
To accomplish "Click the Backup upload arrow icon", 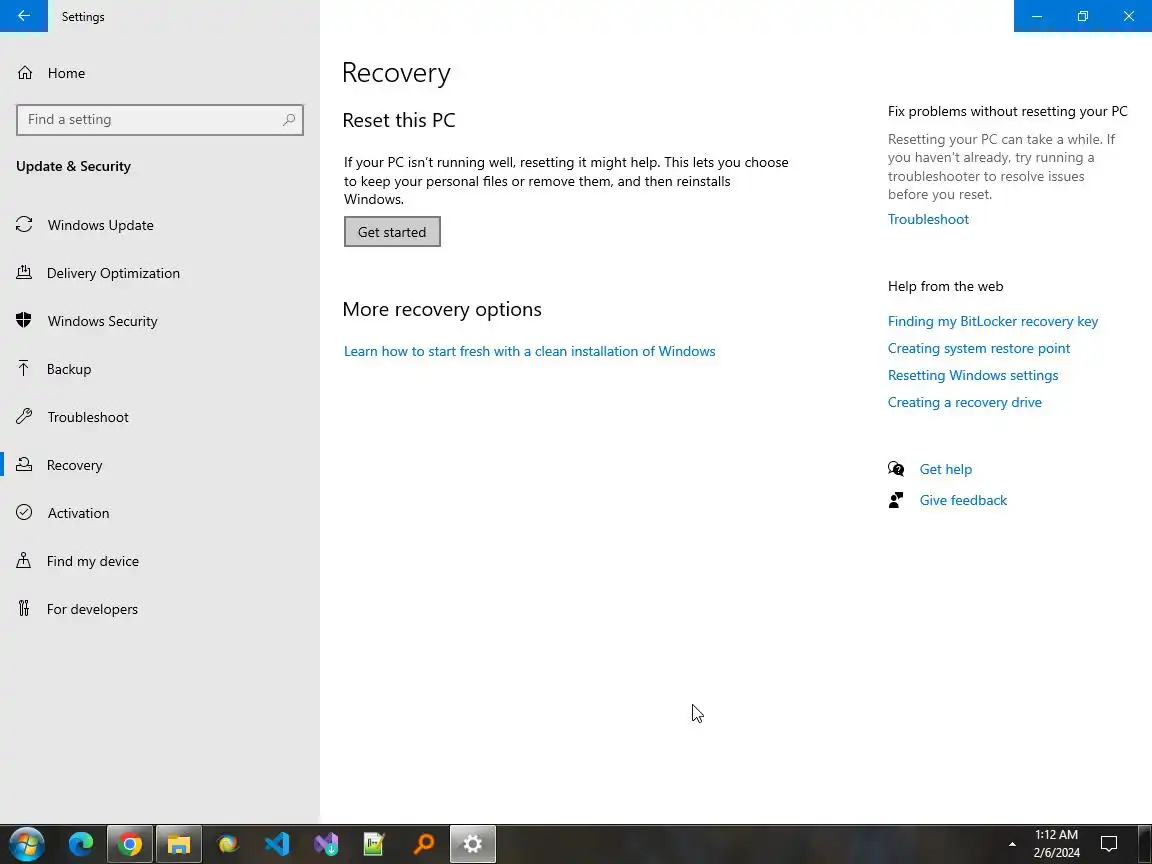I will [24, 368].
